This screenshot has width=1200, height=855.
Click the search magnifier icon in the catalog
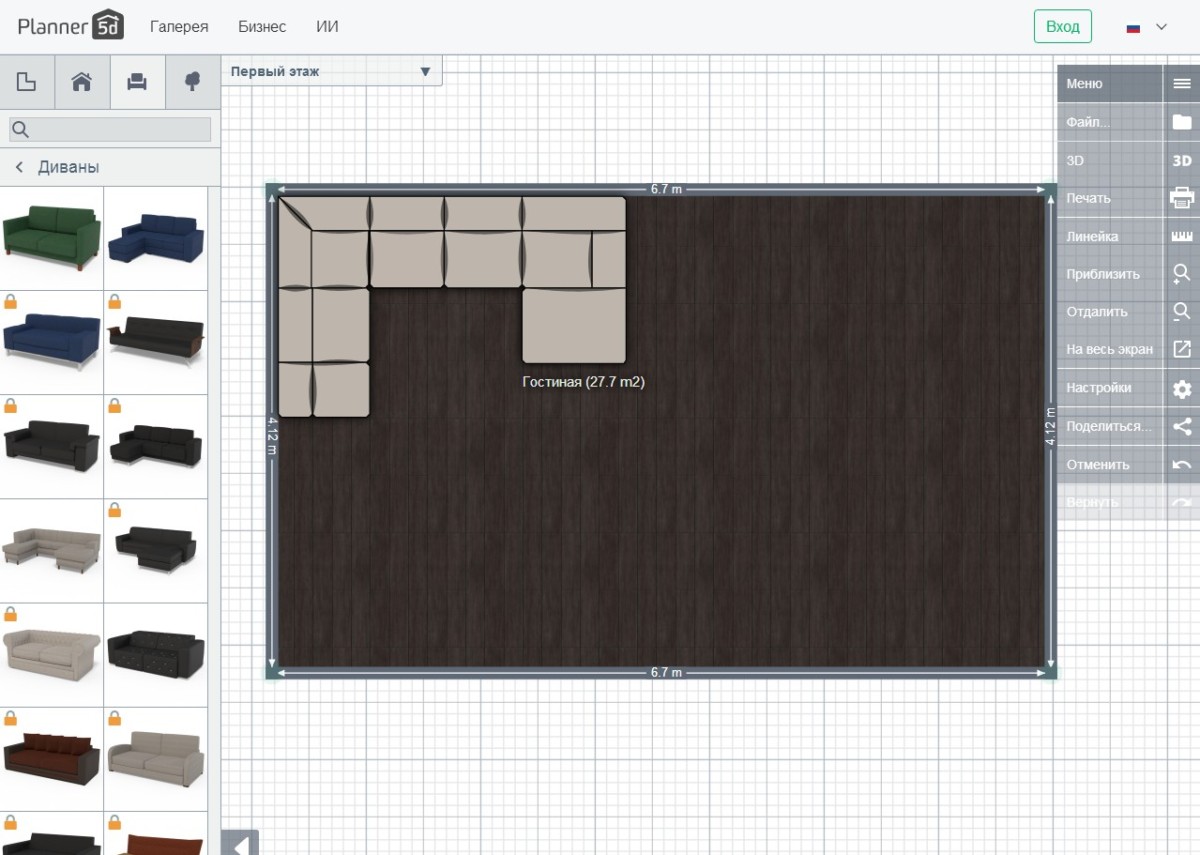click(x=20, y=129)
